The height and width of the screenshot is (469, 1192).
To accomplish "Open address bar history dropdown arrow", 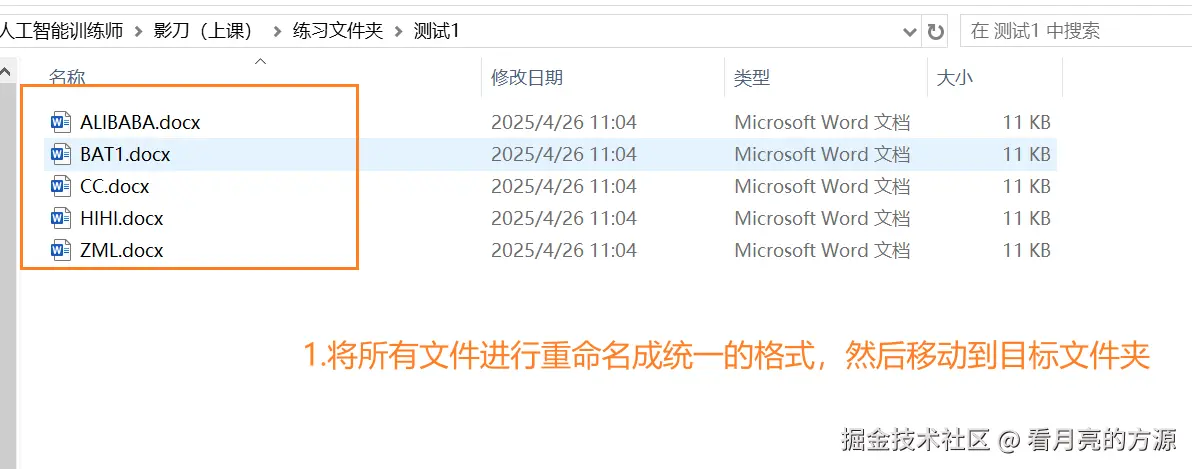I will click(910, 31).
